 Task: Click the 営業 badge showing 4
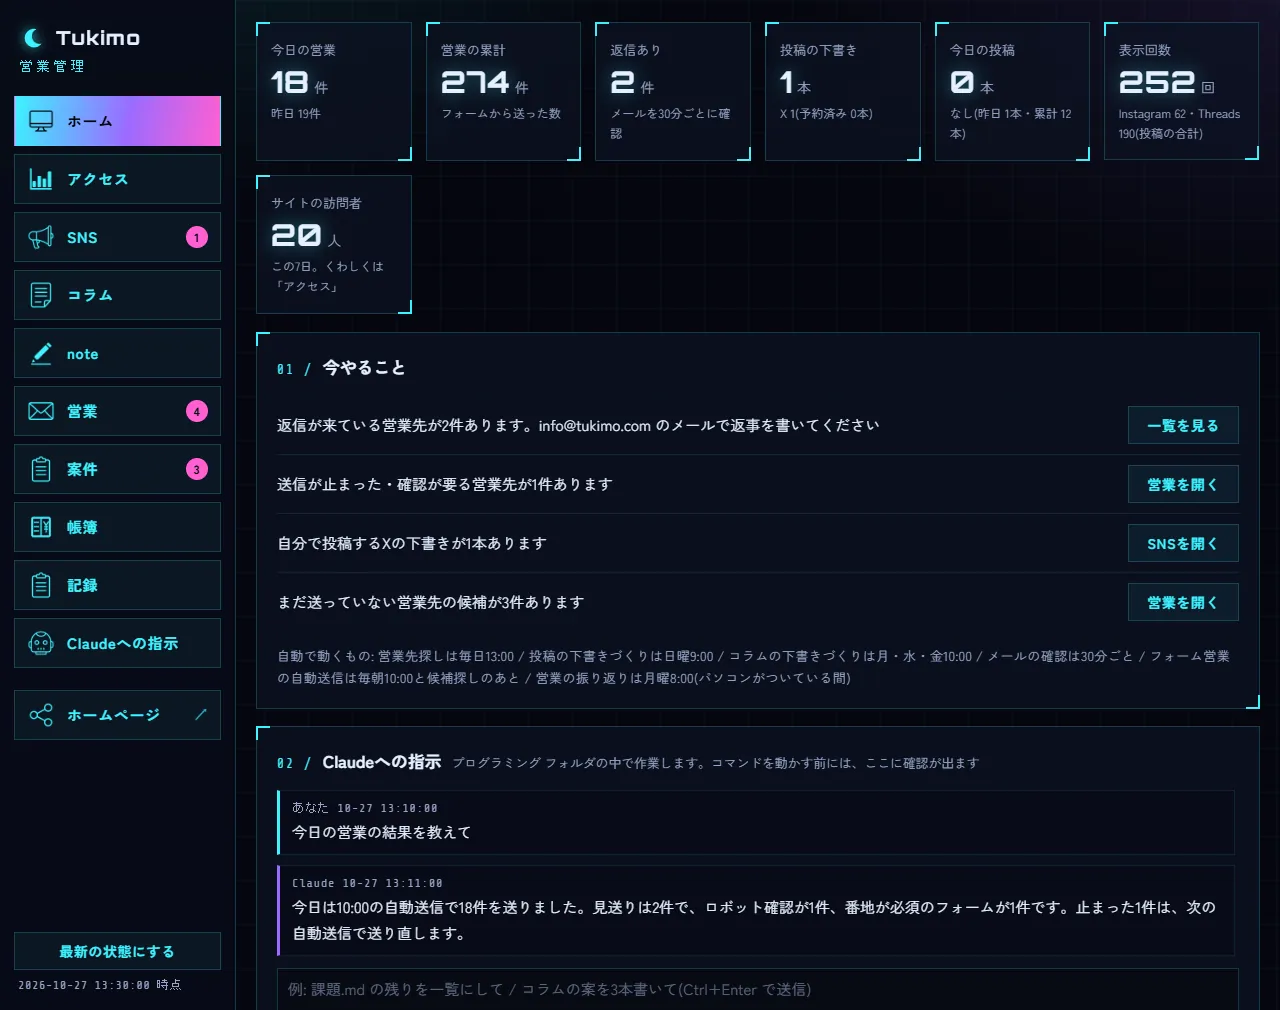tap(197, 411)
